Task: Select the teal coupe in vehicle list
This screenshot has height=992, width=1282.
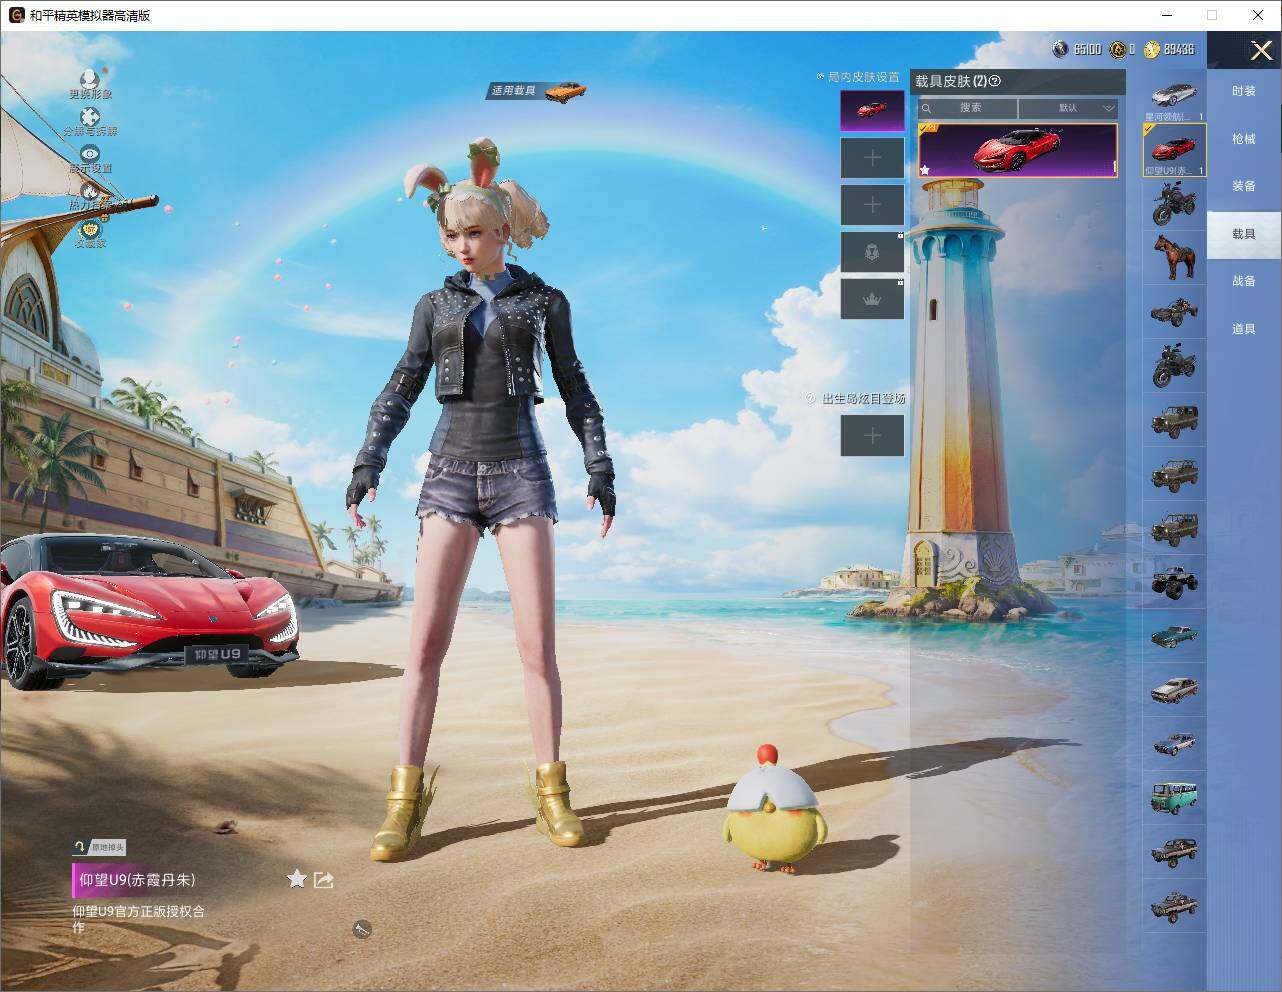Action: (x=1174, y=636)
